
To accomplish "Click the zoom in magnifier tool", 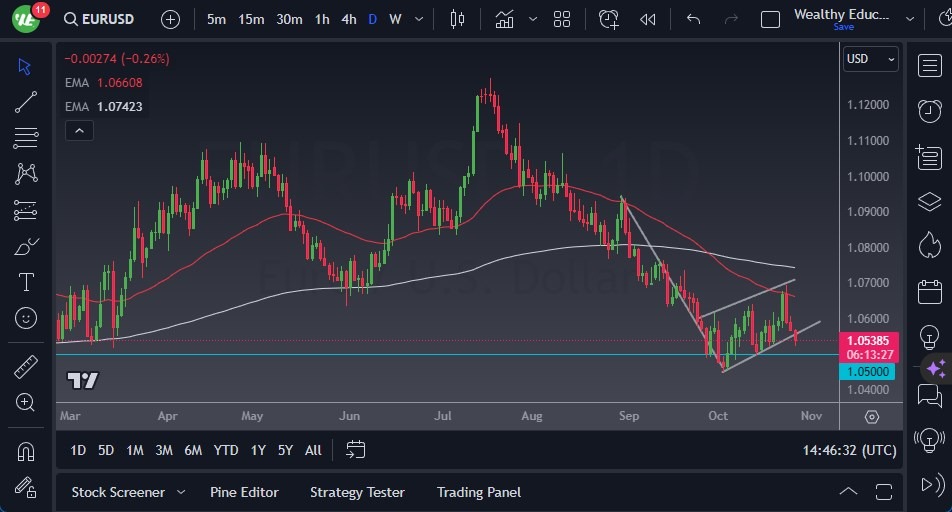I will [26, 402].
